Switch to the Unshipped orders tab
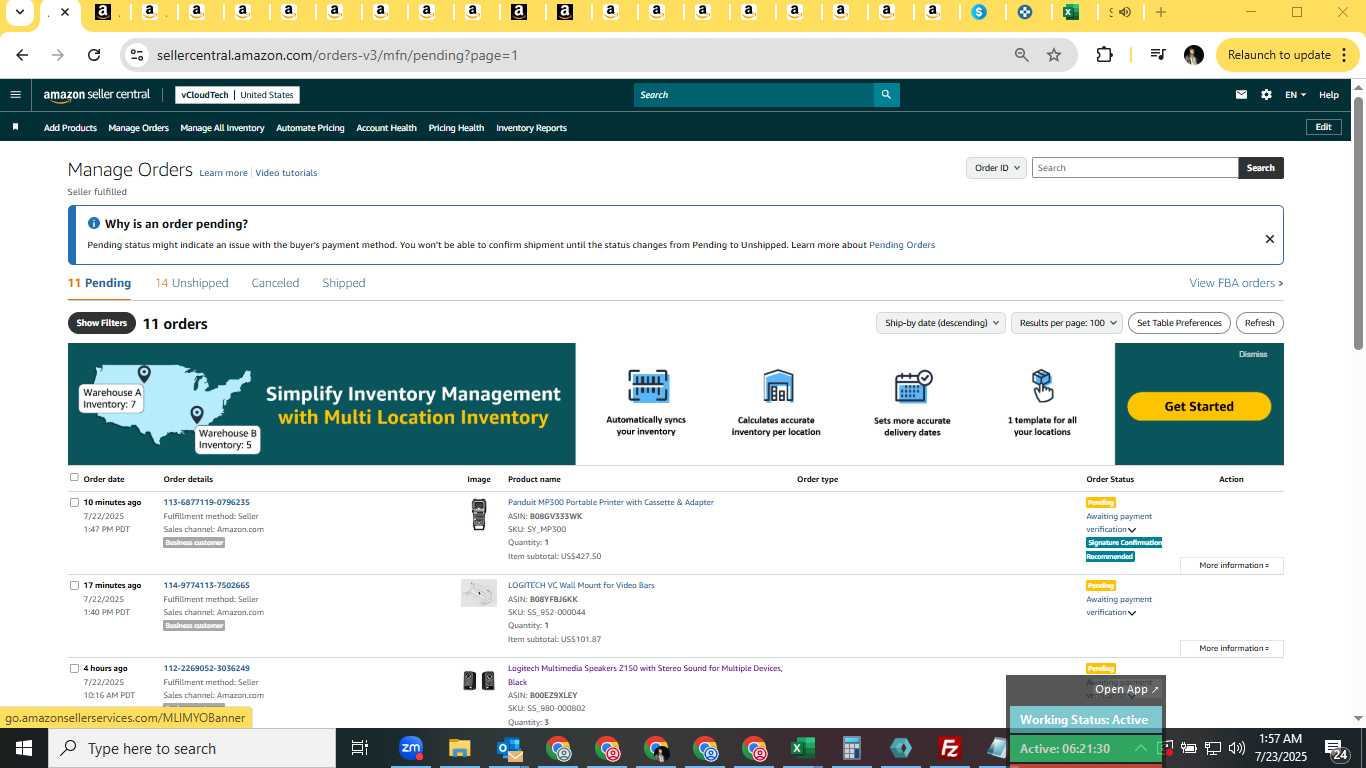The image size is (1366, 768). (192, 283)
